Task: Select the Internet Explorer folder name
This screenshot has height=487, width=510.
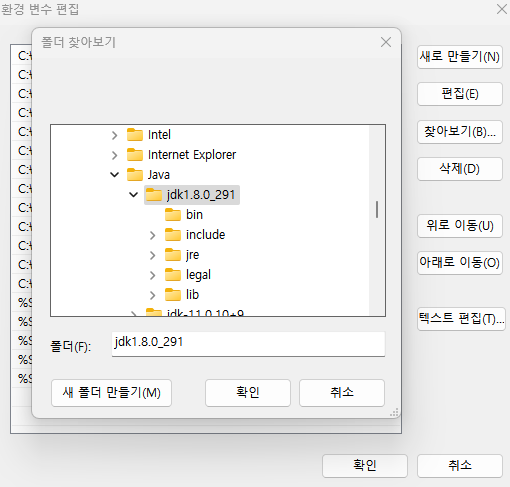Action: [192, 155]
